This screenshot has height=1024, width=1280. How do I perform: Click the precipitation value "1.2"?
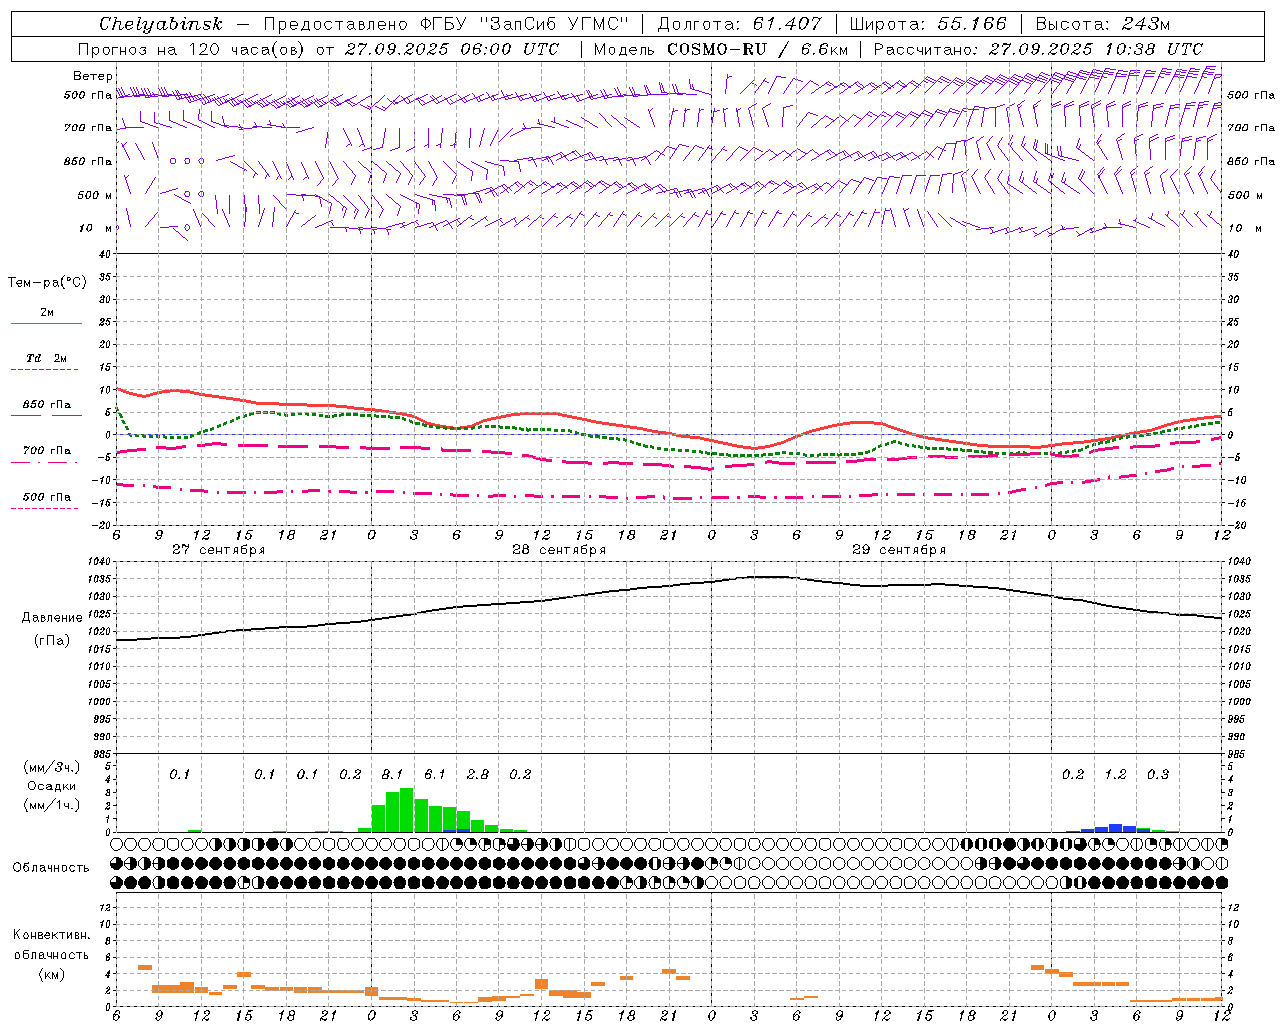1115,774
